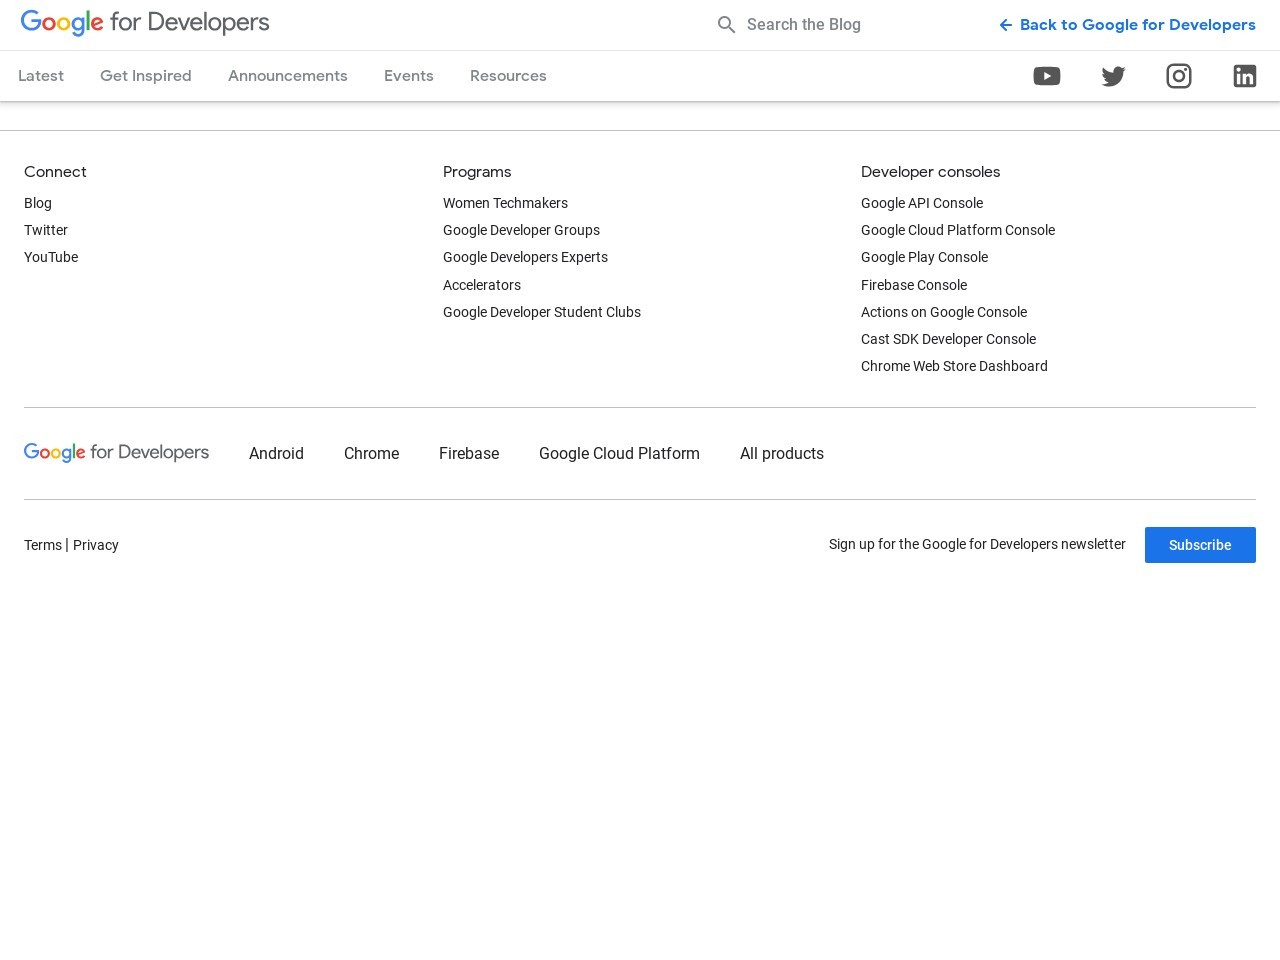This screenshot has width=1280, height=960.
Task: Open Firebase Console link
Action: click(x=914, y=285)
